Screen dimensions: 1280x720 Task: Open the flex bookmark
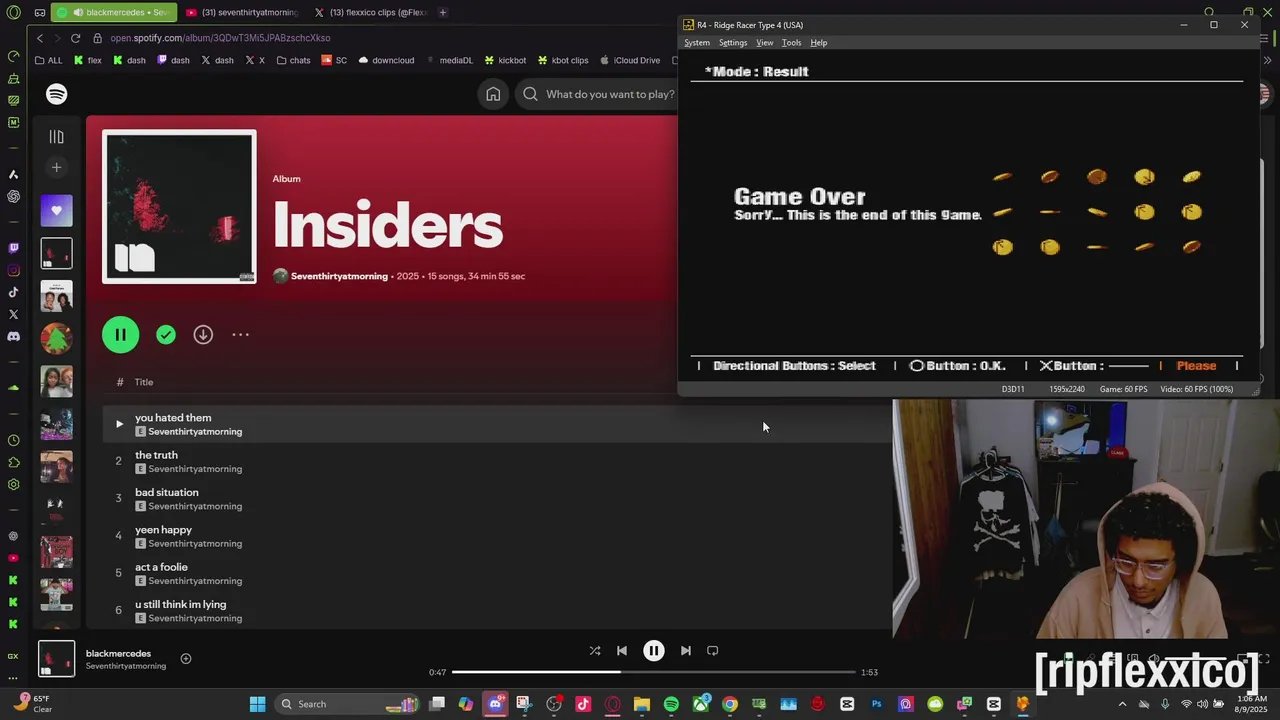point(87,60)
